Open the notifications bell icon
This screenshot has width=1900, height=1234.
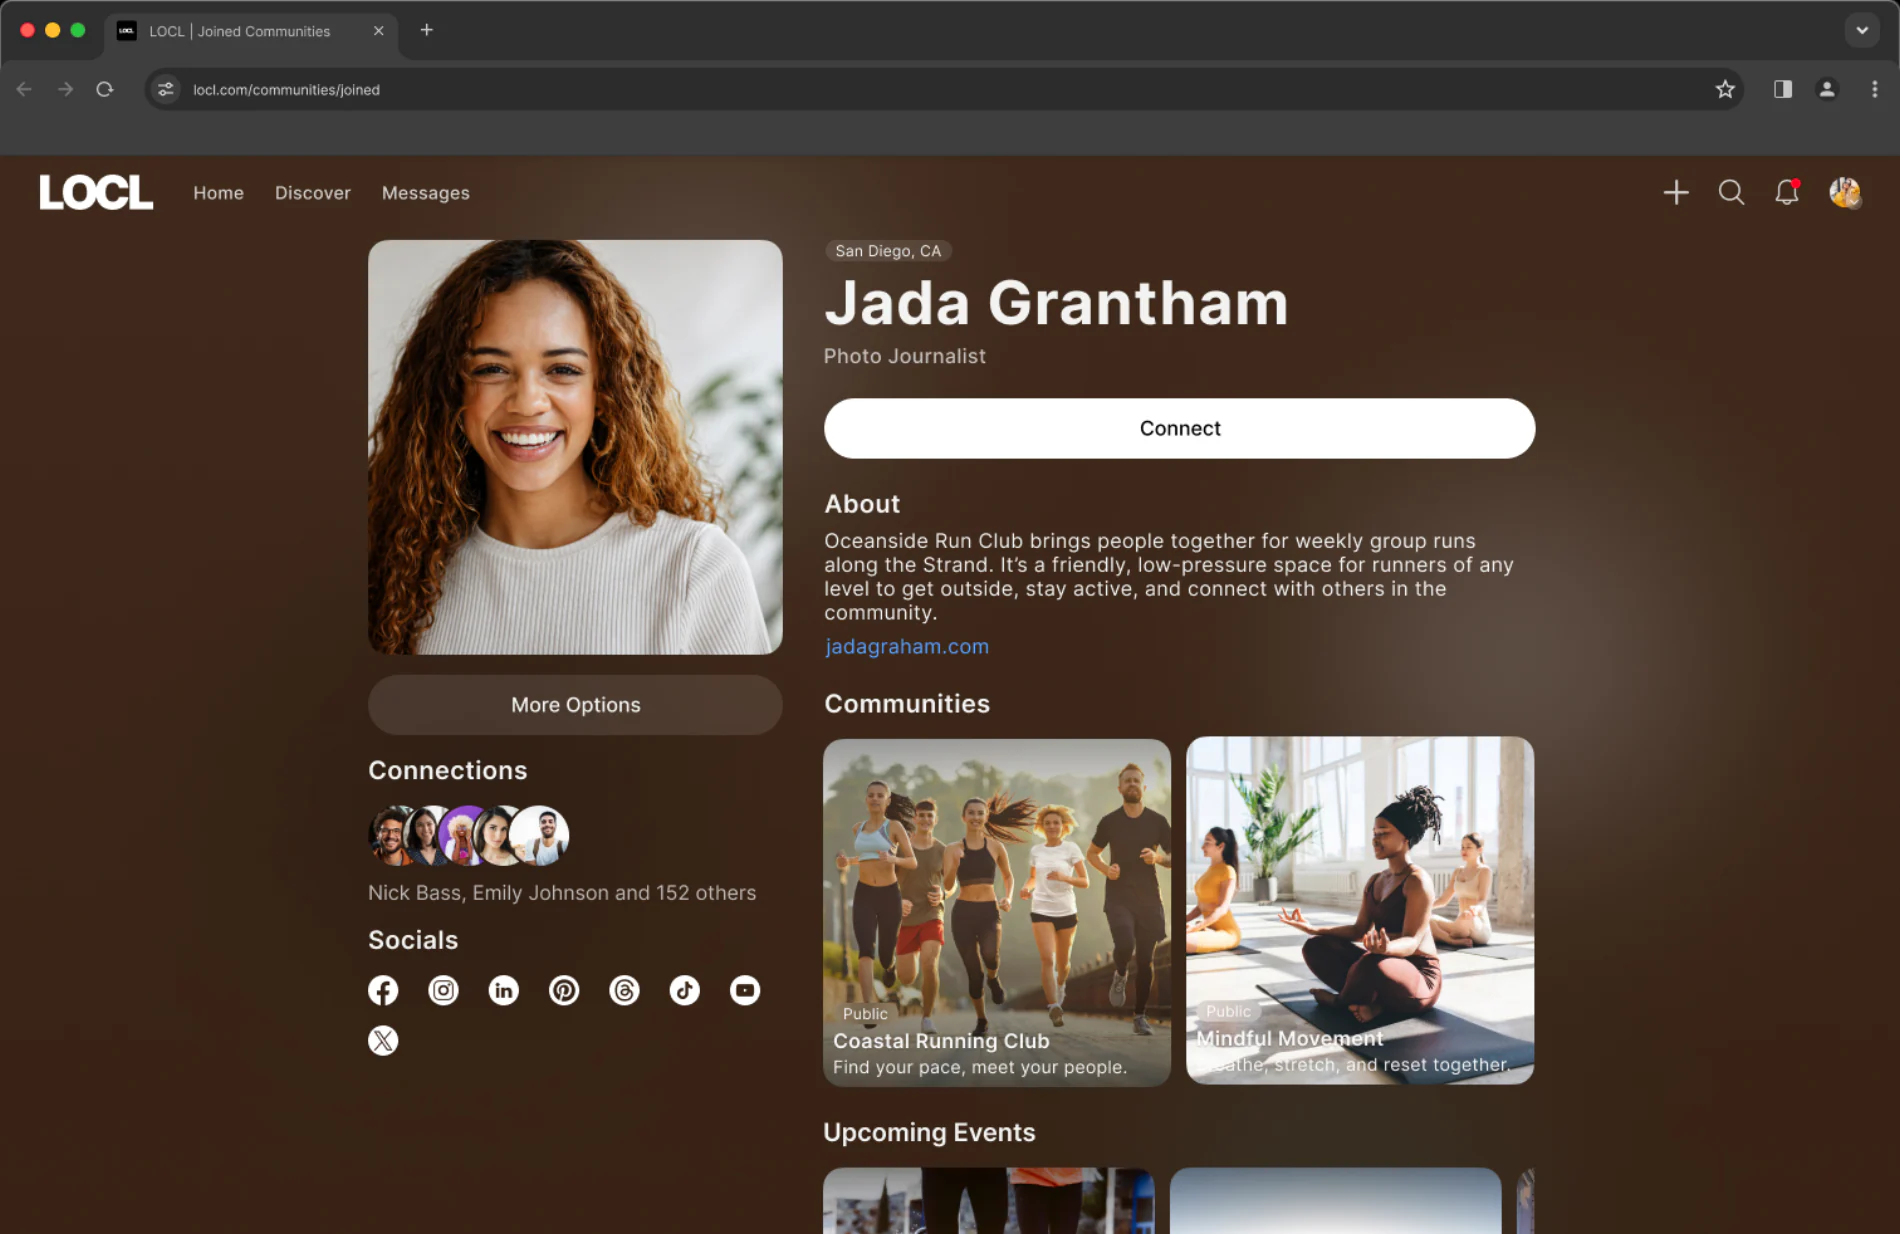pyautogui.click(x=1787, y=192)
